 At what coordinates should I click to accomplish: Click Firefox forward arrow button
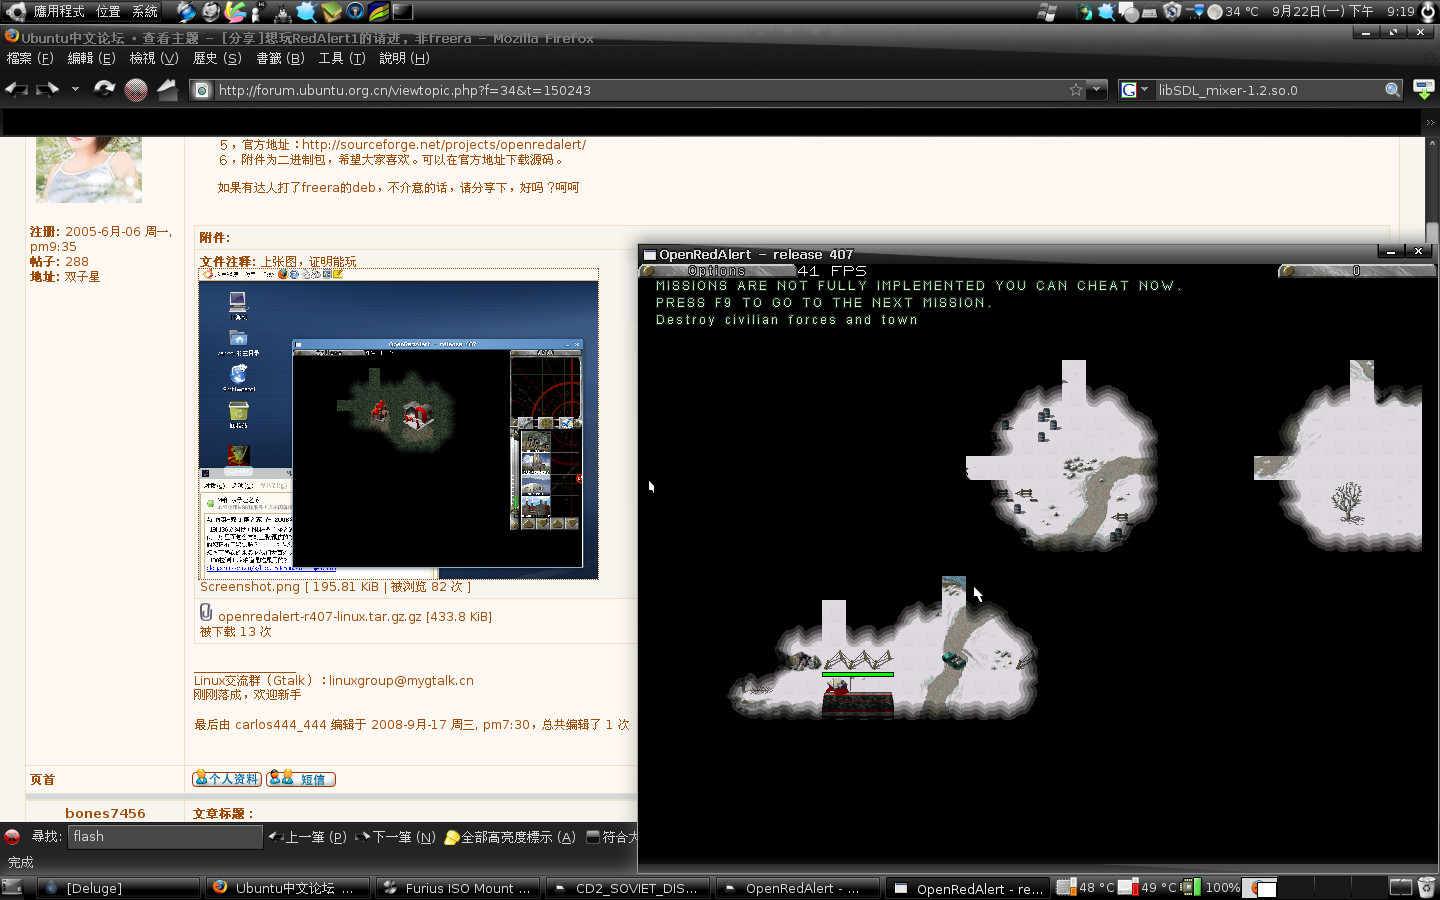(x=47, y=90)
